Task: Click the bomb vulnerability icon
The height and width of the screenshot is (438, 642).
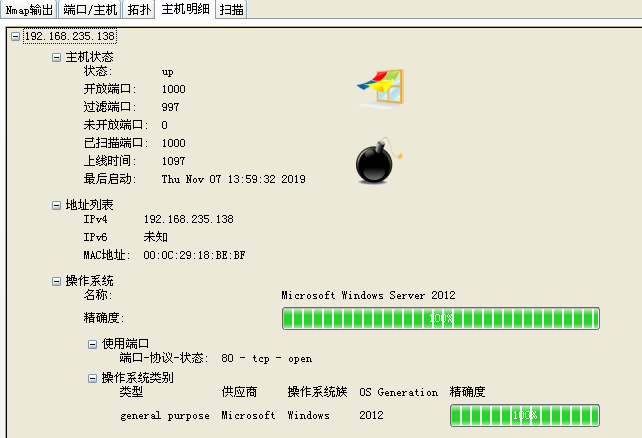Action: [378, 162]
